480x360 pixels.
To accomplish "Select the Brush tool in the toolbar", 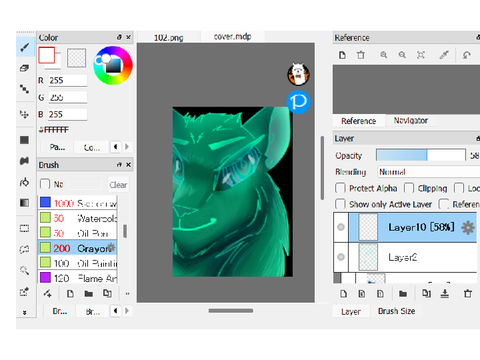I will coord(25,48).
